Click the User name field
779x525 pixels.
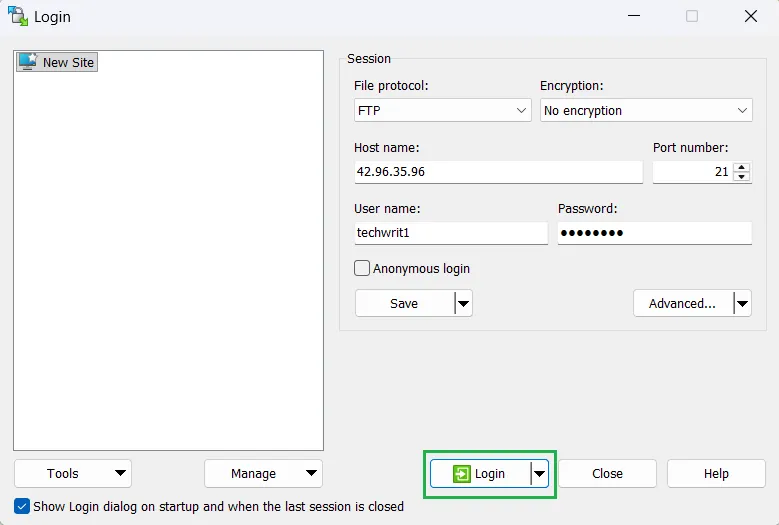coord(451,233)
